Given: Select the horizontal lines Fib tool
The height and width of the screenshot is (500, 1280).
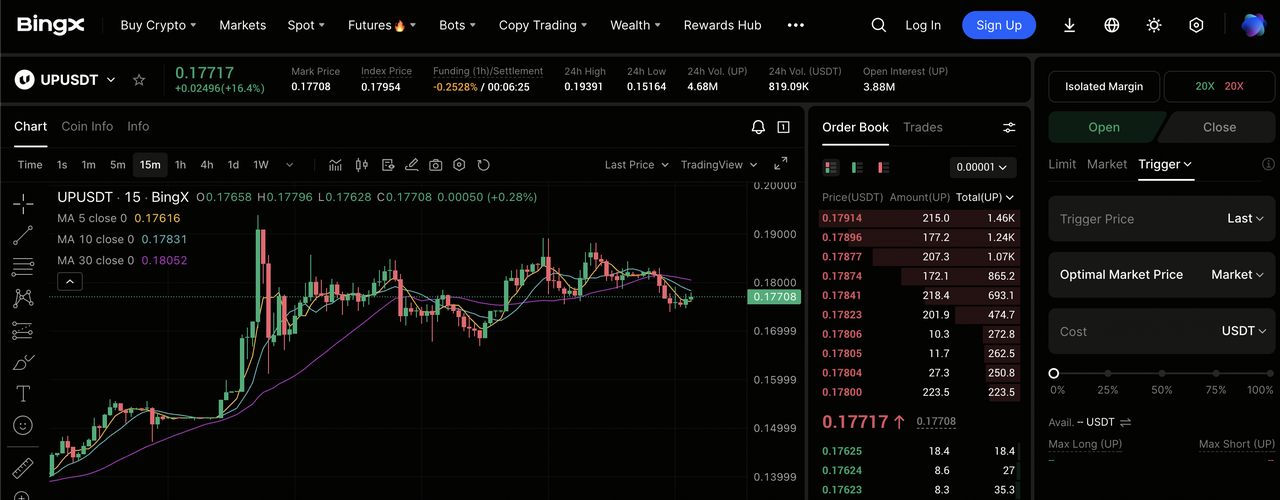Looking at the screenshot, I should click(23, 267).
